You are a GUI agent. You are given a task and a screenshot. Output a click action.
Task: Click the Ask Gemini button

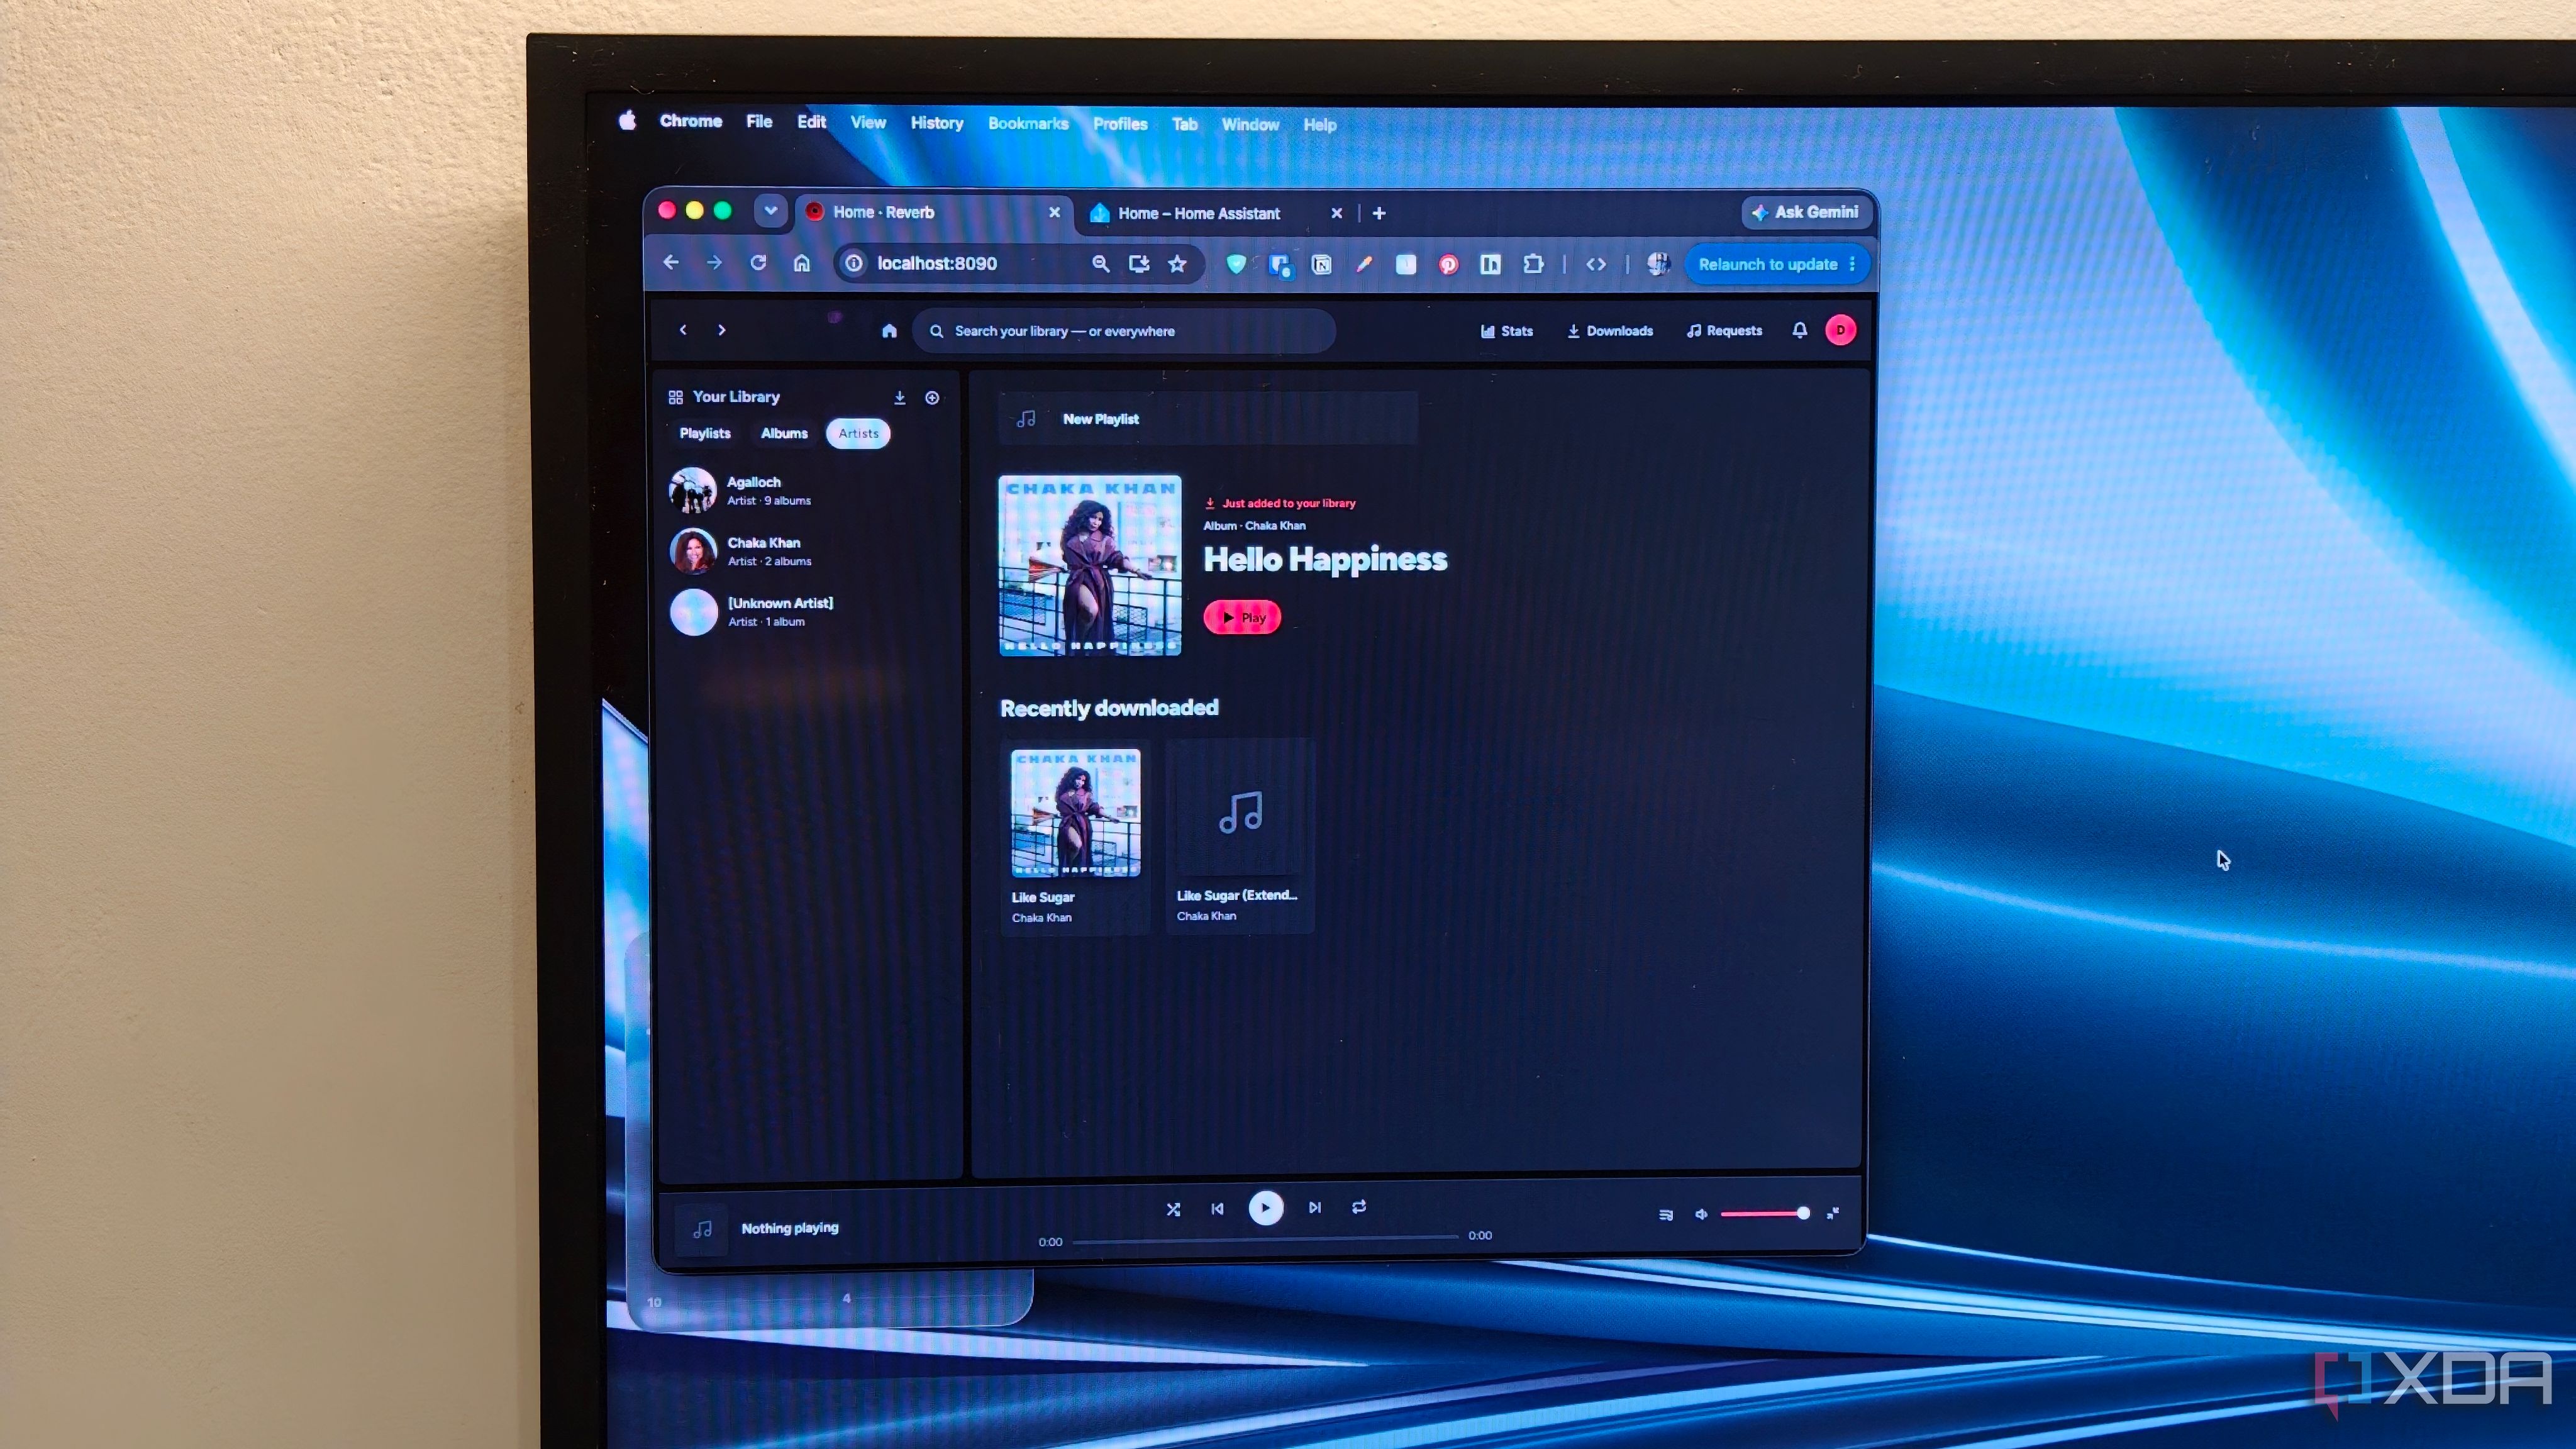pos(1806,212)
